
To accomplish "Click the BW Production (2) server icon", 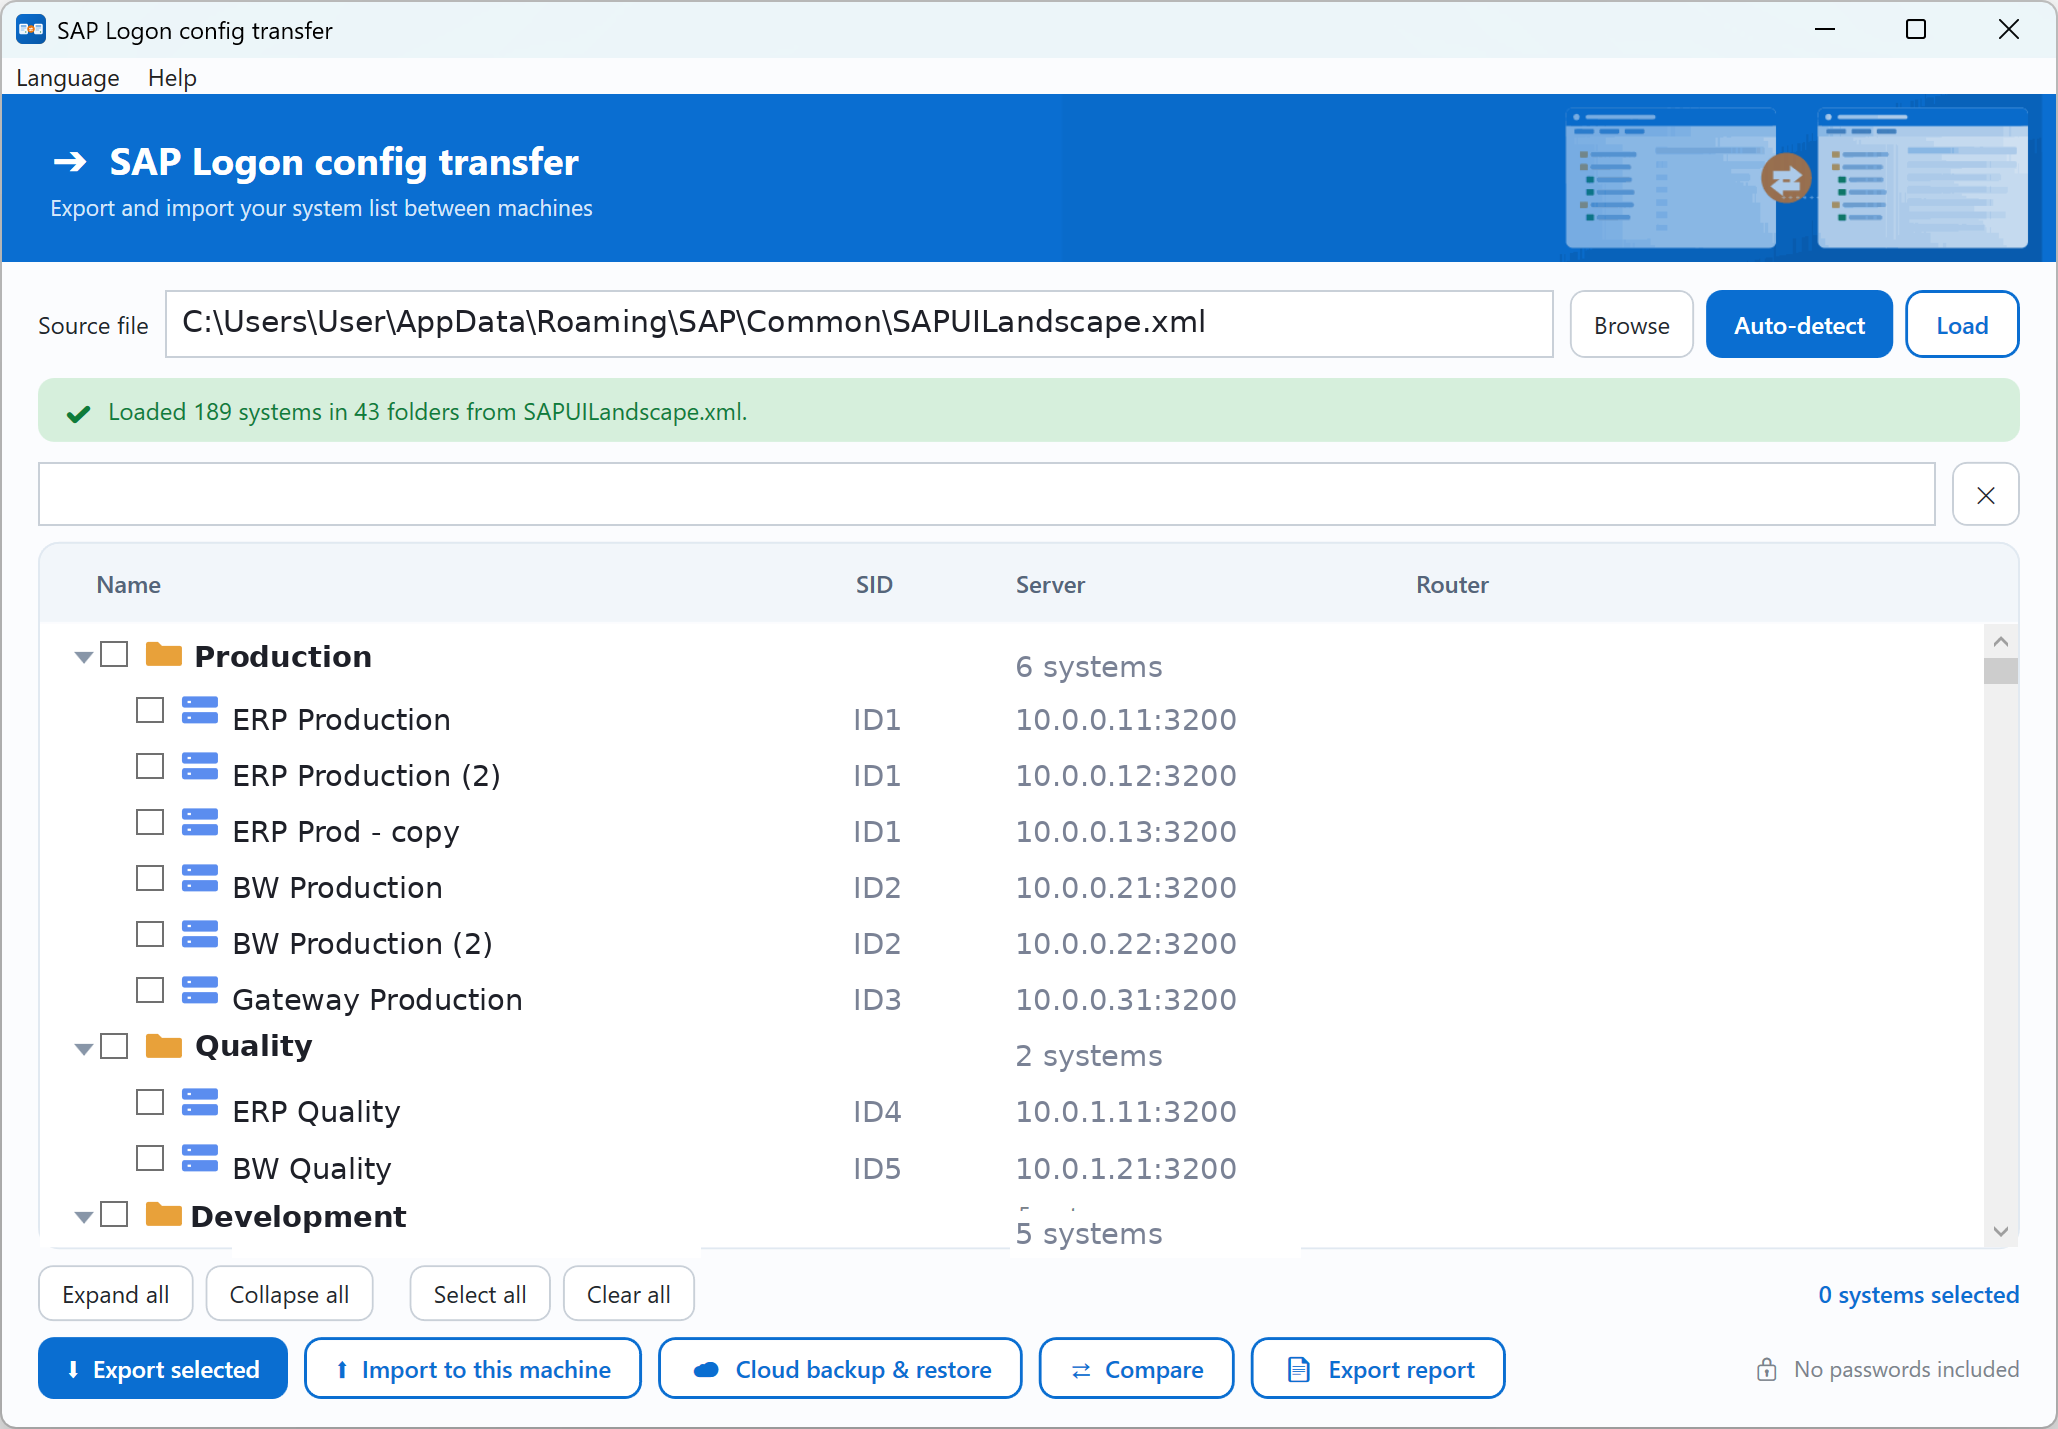I will coord(200,935).
